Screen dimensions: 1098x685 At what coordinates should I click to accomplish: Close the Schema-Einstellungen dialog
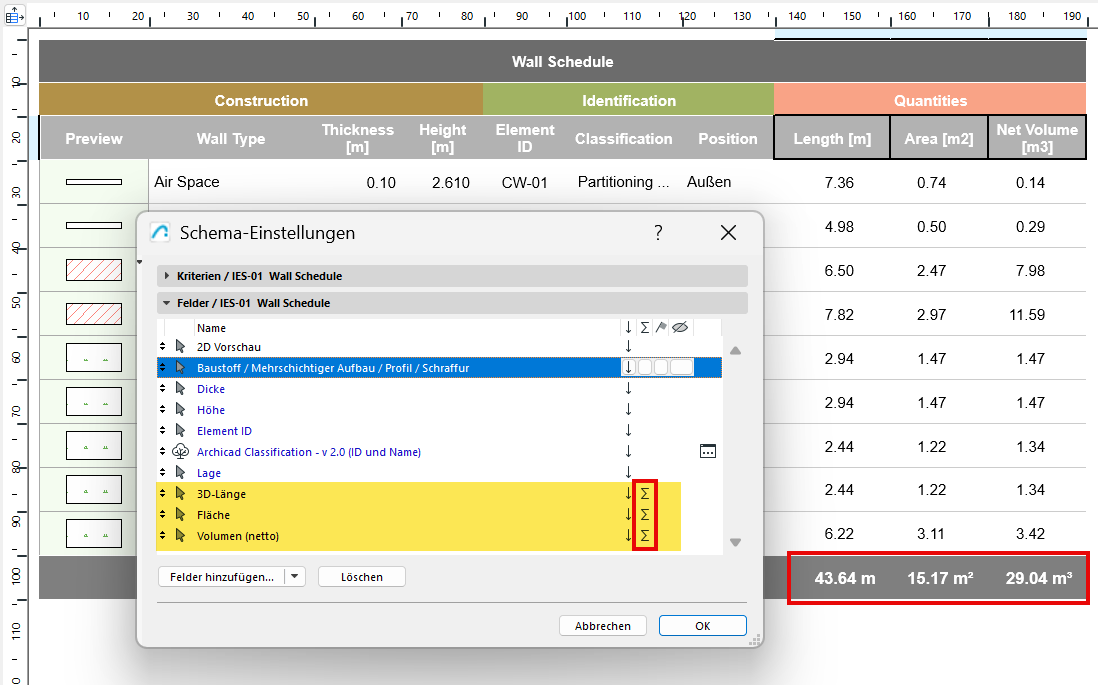(x=728, y=233)
